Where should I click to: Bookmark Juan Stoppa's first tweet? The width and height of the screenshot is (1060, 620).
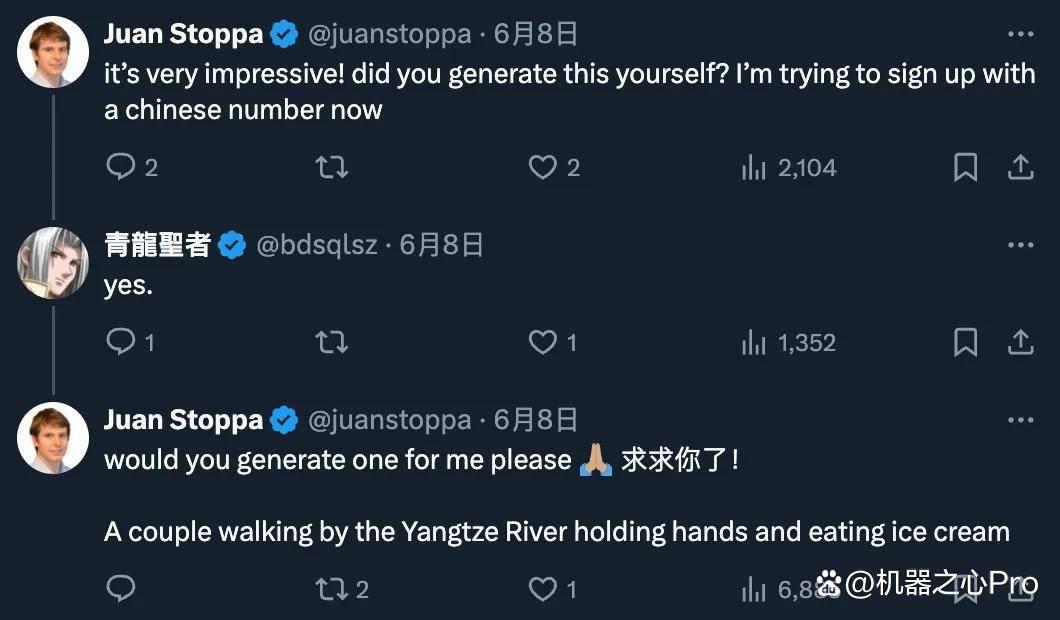tap(965, 167)
